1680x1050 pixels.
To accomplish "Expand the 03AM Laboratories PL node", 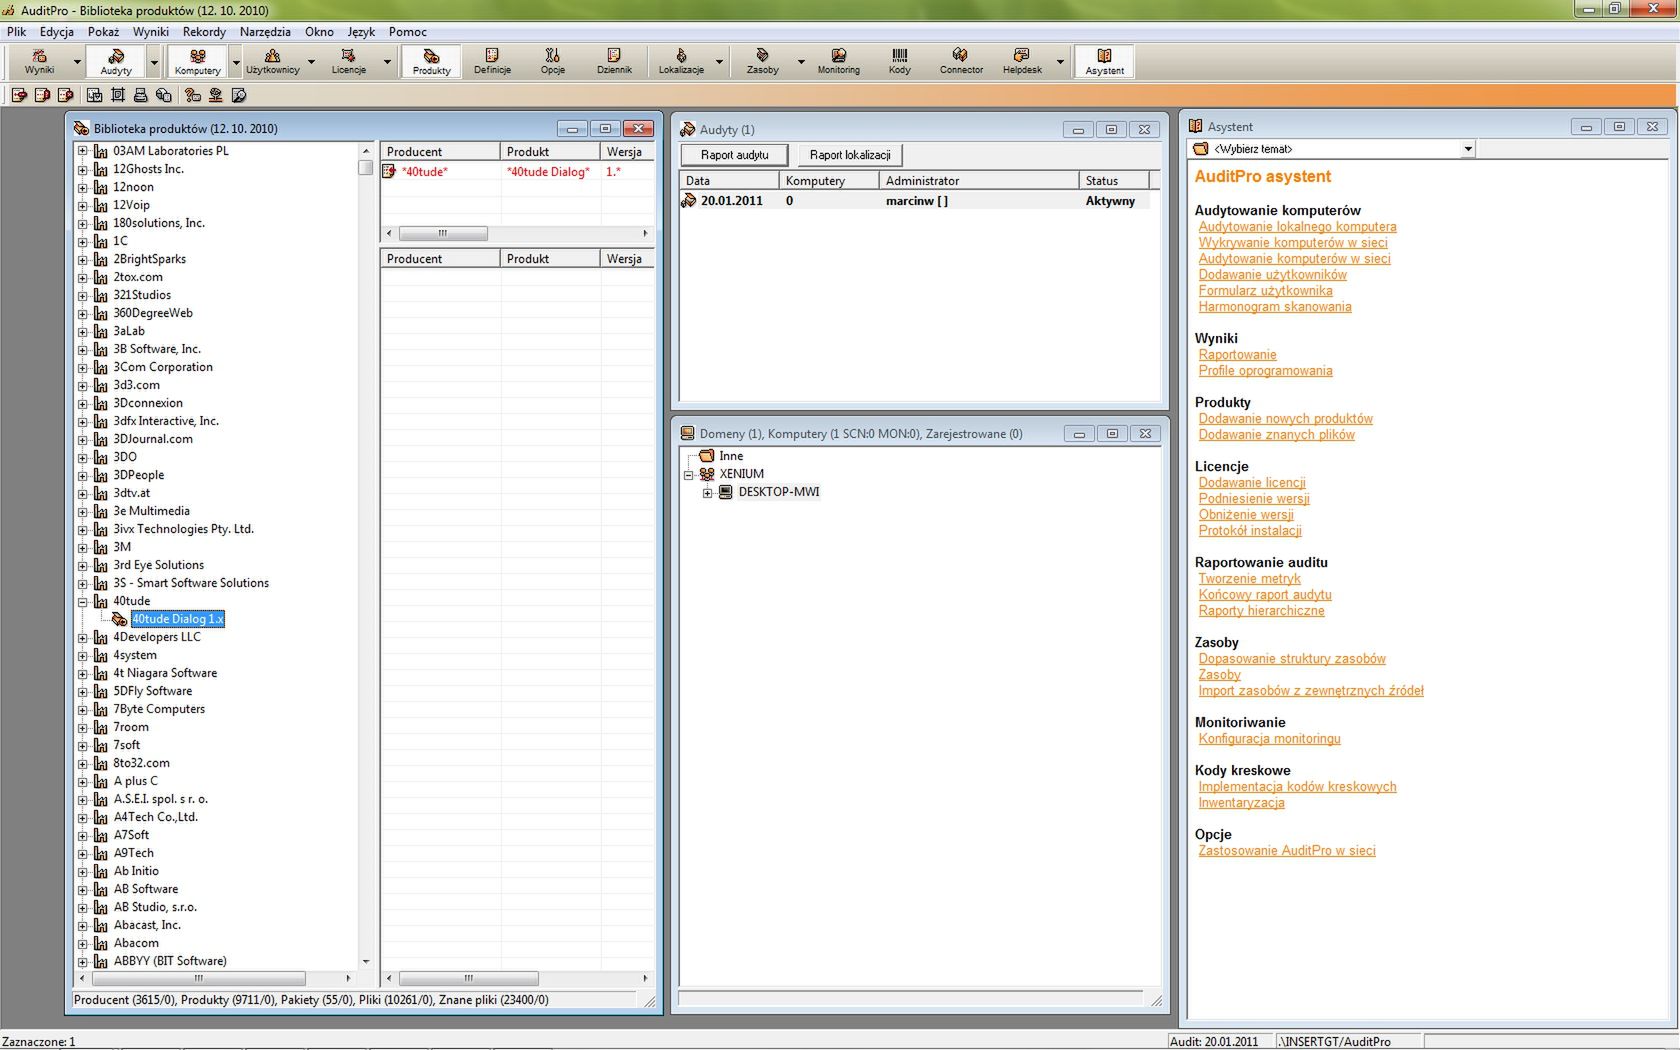I will click(x=83, y=151).
